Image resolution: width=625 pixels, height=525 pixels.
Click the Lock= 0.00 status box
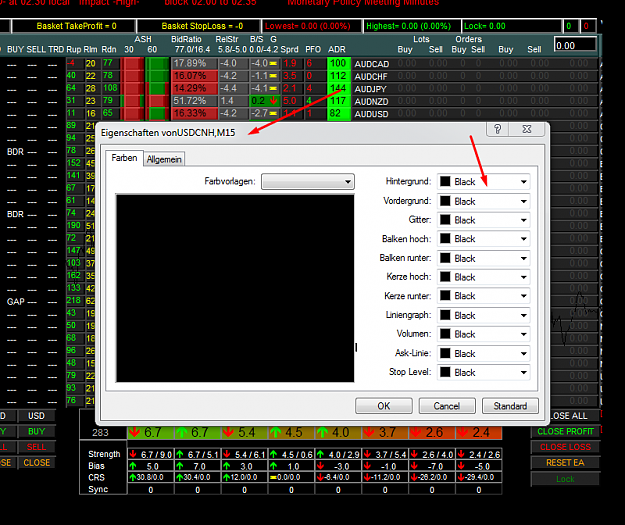[512, 26]
